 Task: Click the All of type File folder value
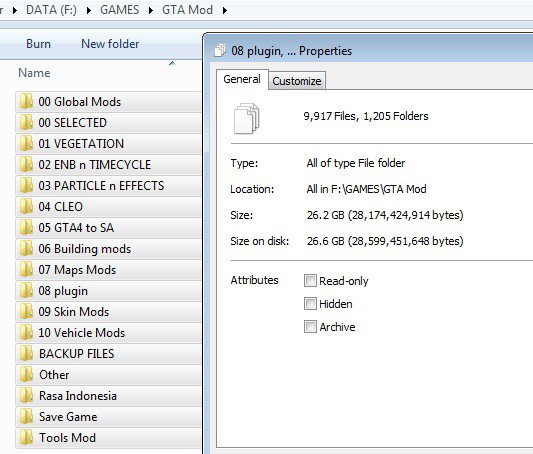tap(356, 163)
